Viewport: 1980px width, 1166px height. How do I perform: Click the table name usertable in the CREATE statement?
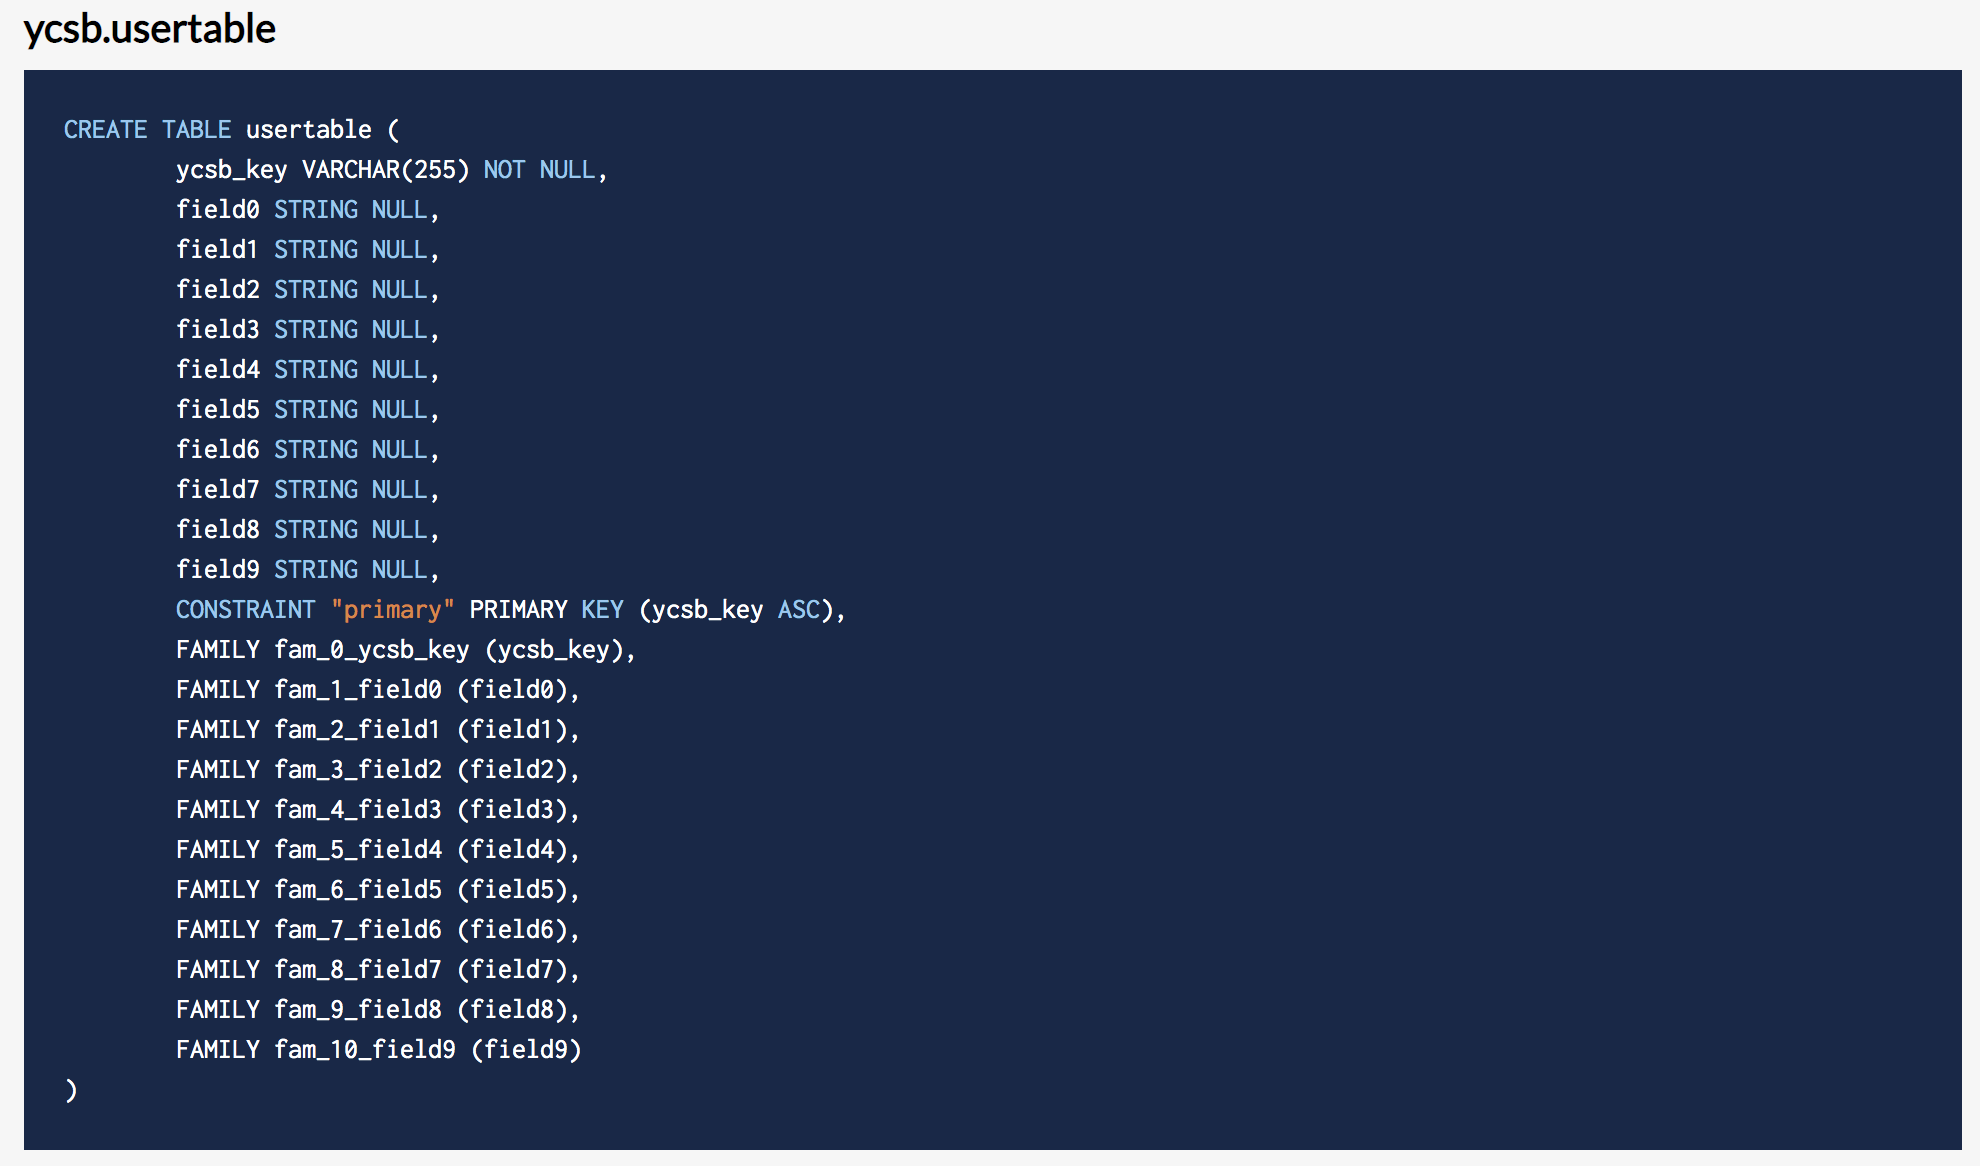pyautogui.click(x=308, y=130)
